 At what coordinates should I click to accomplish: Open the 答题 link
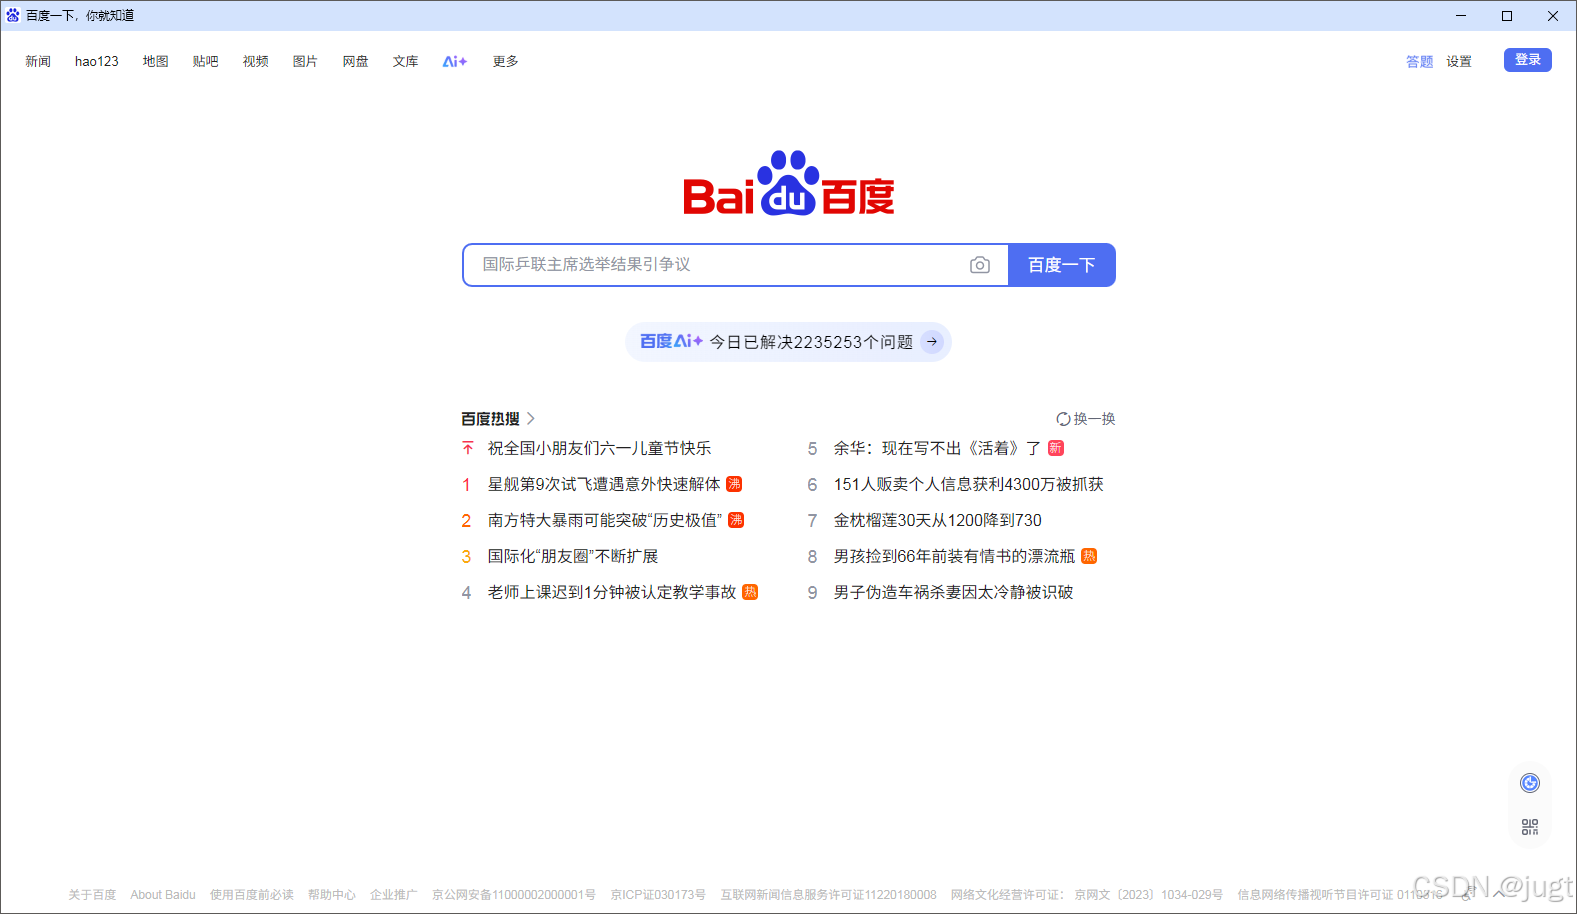[x=1419, y=62]
